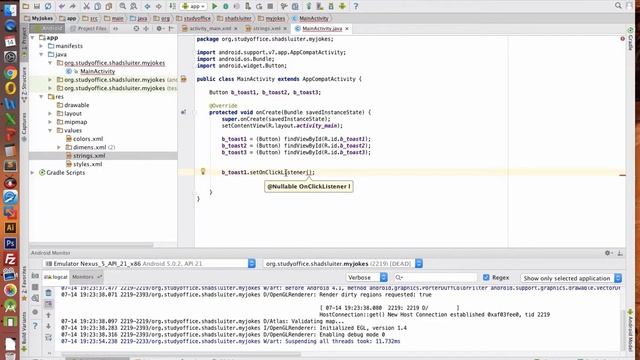
Task: Open FileZilla from the Dock
Action: 10,259
